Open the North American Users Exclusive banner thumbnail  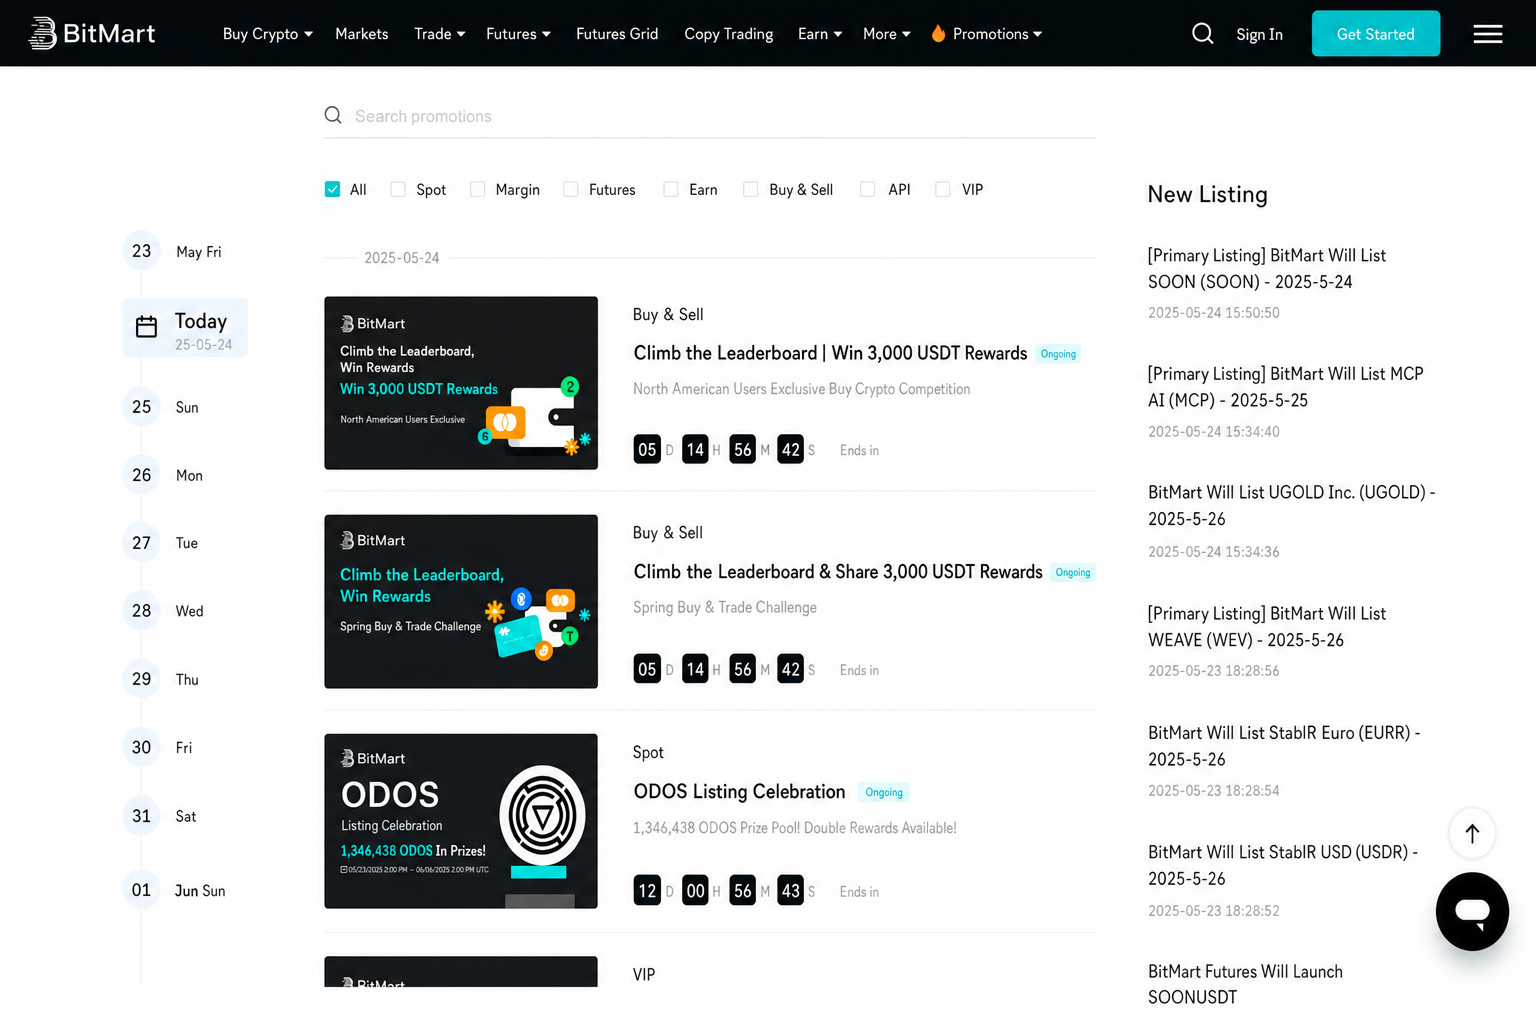click(x=461, y=383)
